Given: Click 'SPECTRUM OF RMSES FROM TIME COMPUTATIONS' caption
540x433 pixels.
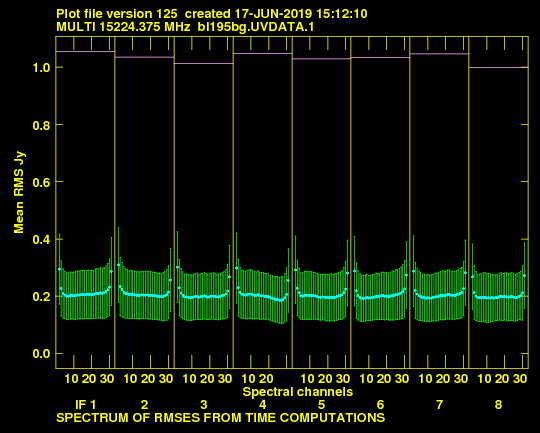Looking at the screenshot, I should coord(220,417).
